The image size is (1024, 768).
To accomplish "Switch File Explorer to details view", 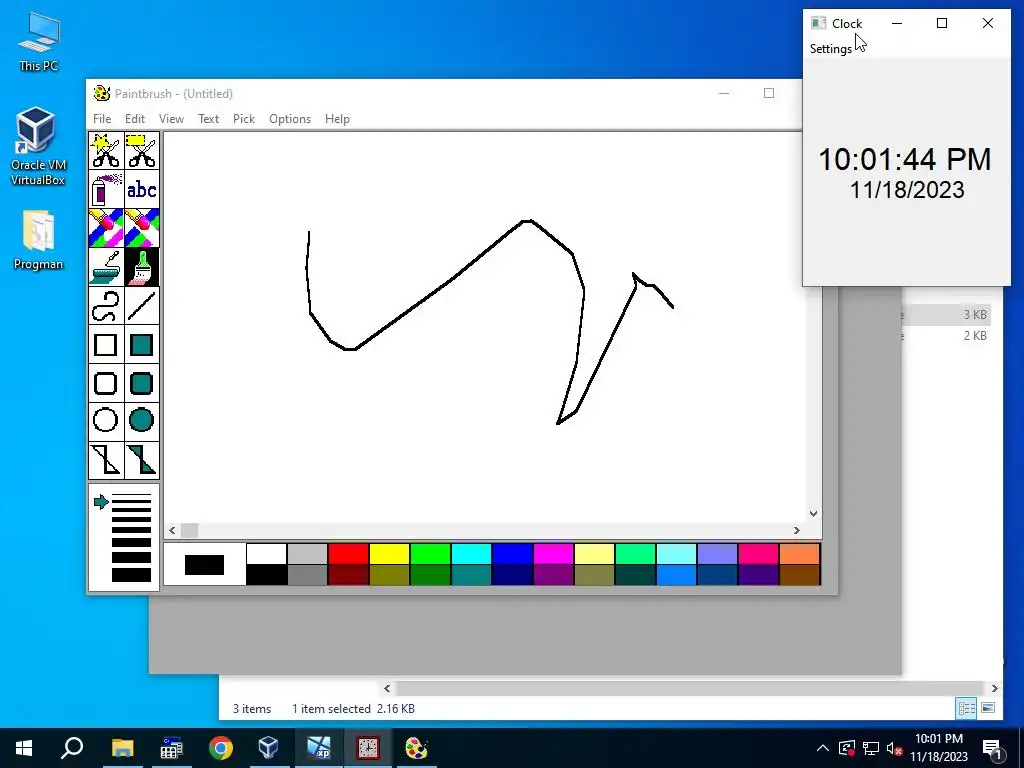I will (x=967, y=708).
